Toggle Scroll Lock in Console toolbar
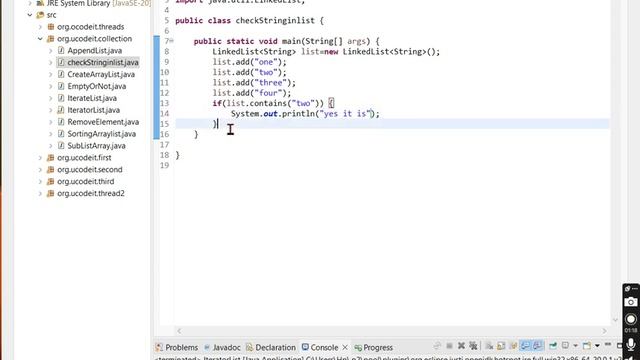The width and height of the screenshot is (640, 360). pos(501,346)
